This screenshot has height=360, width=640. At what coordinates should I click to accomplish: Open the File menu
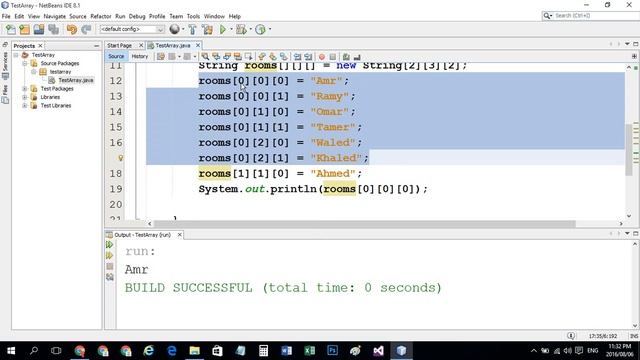pos(6,16)
